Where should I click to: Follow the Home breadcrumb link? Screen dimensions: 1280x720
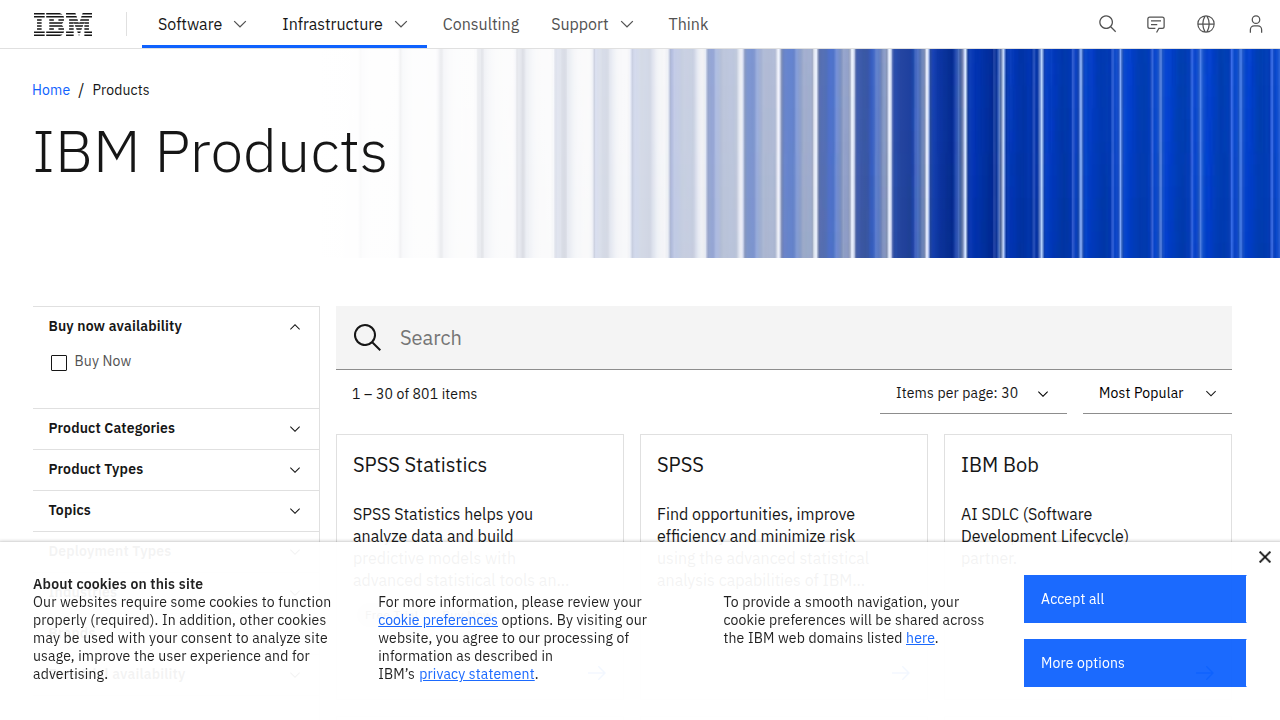(51, 90)
